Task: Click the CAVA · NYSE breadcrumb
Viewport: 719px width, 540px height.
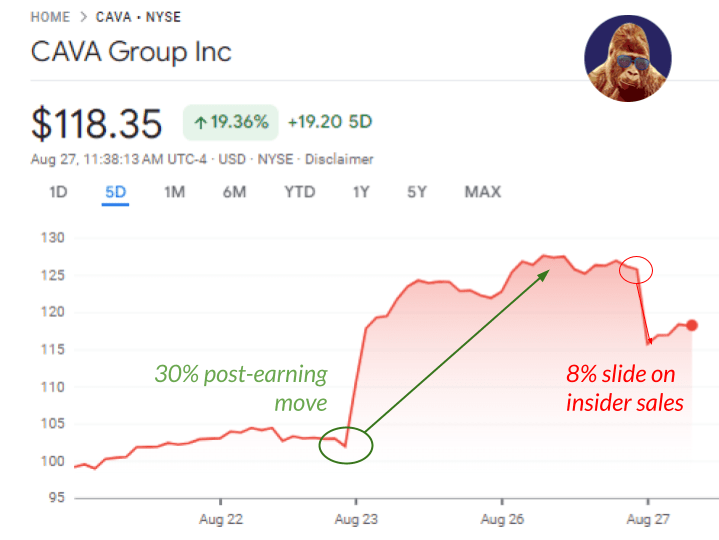Action: tap(136, 17)
